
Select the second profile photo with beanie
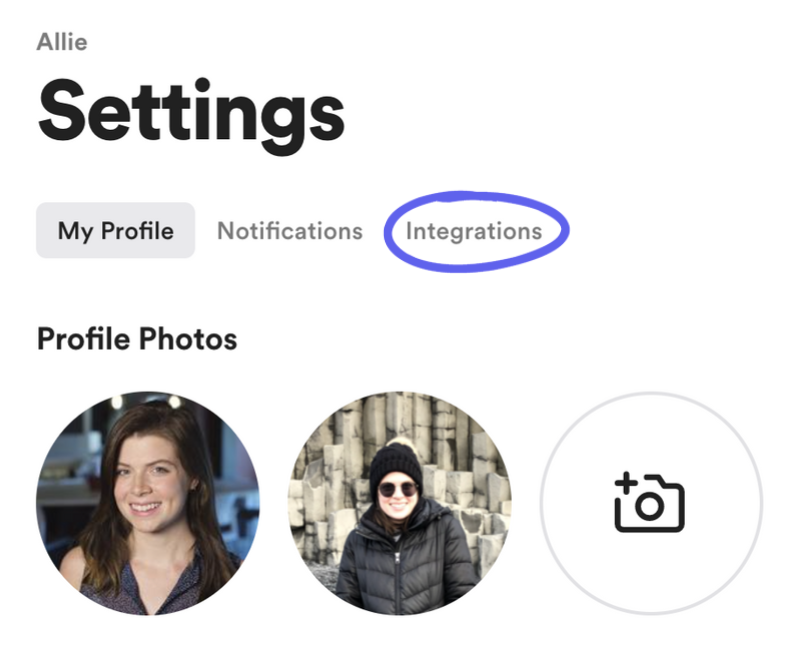[x=399, y=503]
